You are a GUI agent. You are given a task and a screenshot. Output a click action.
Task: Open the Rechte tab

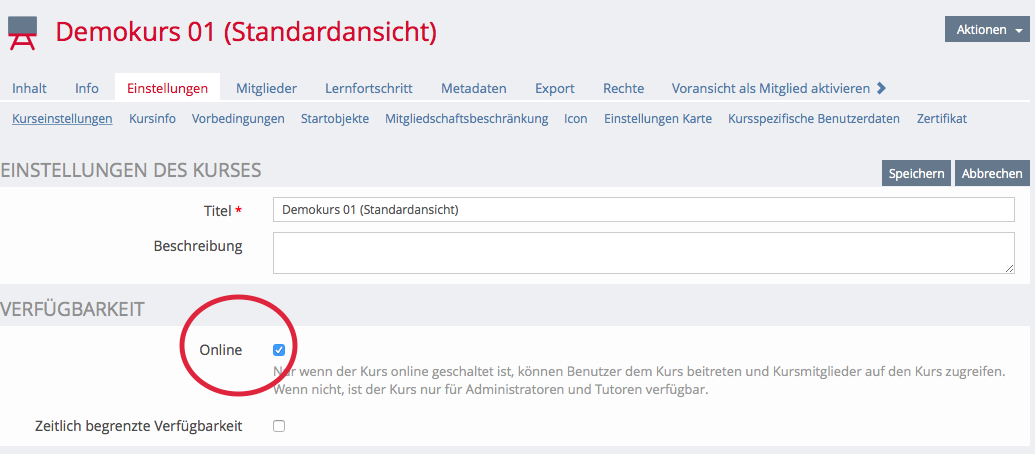pyautogui.click(x=623, y=88)
